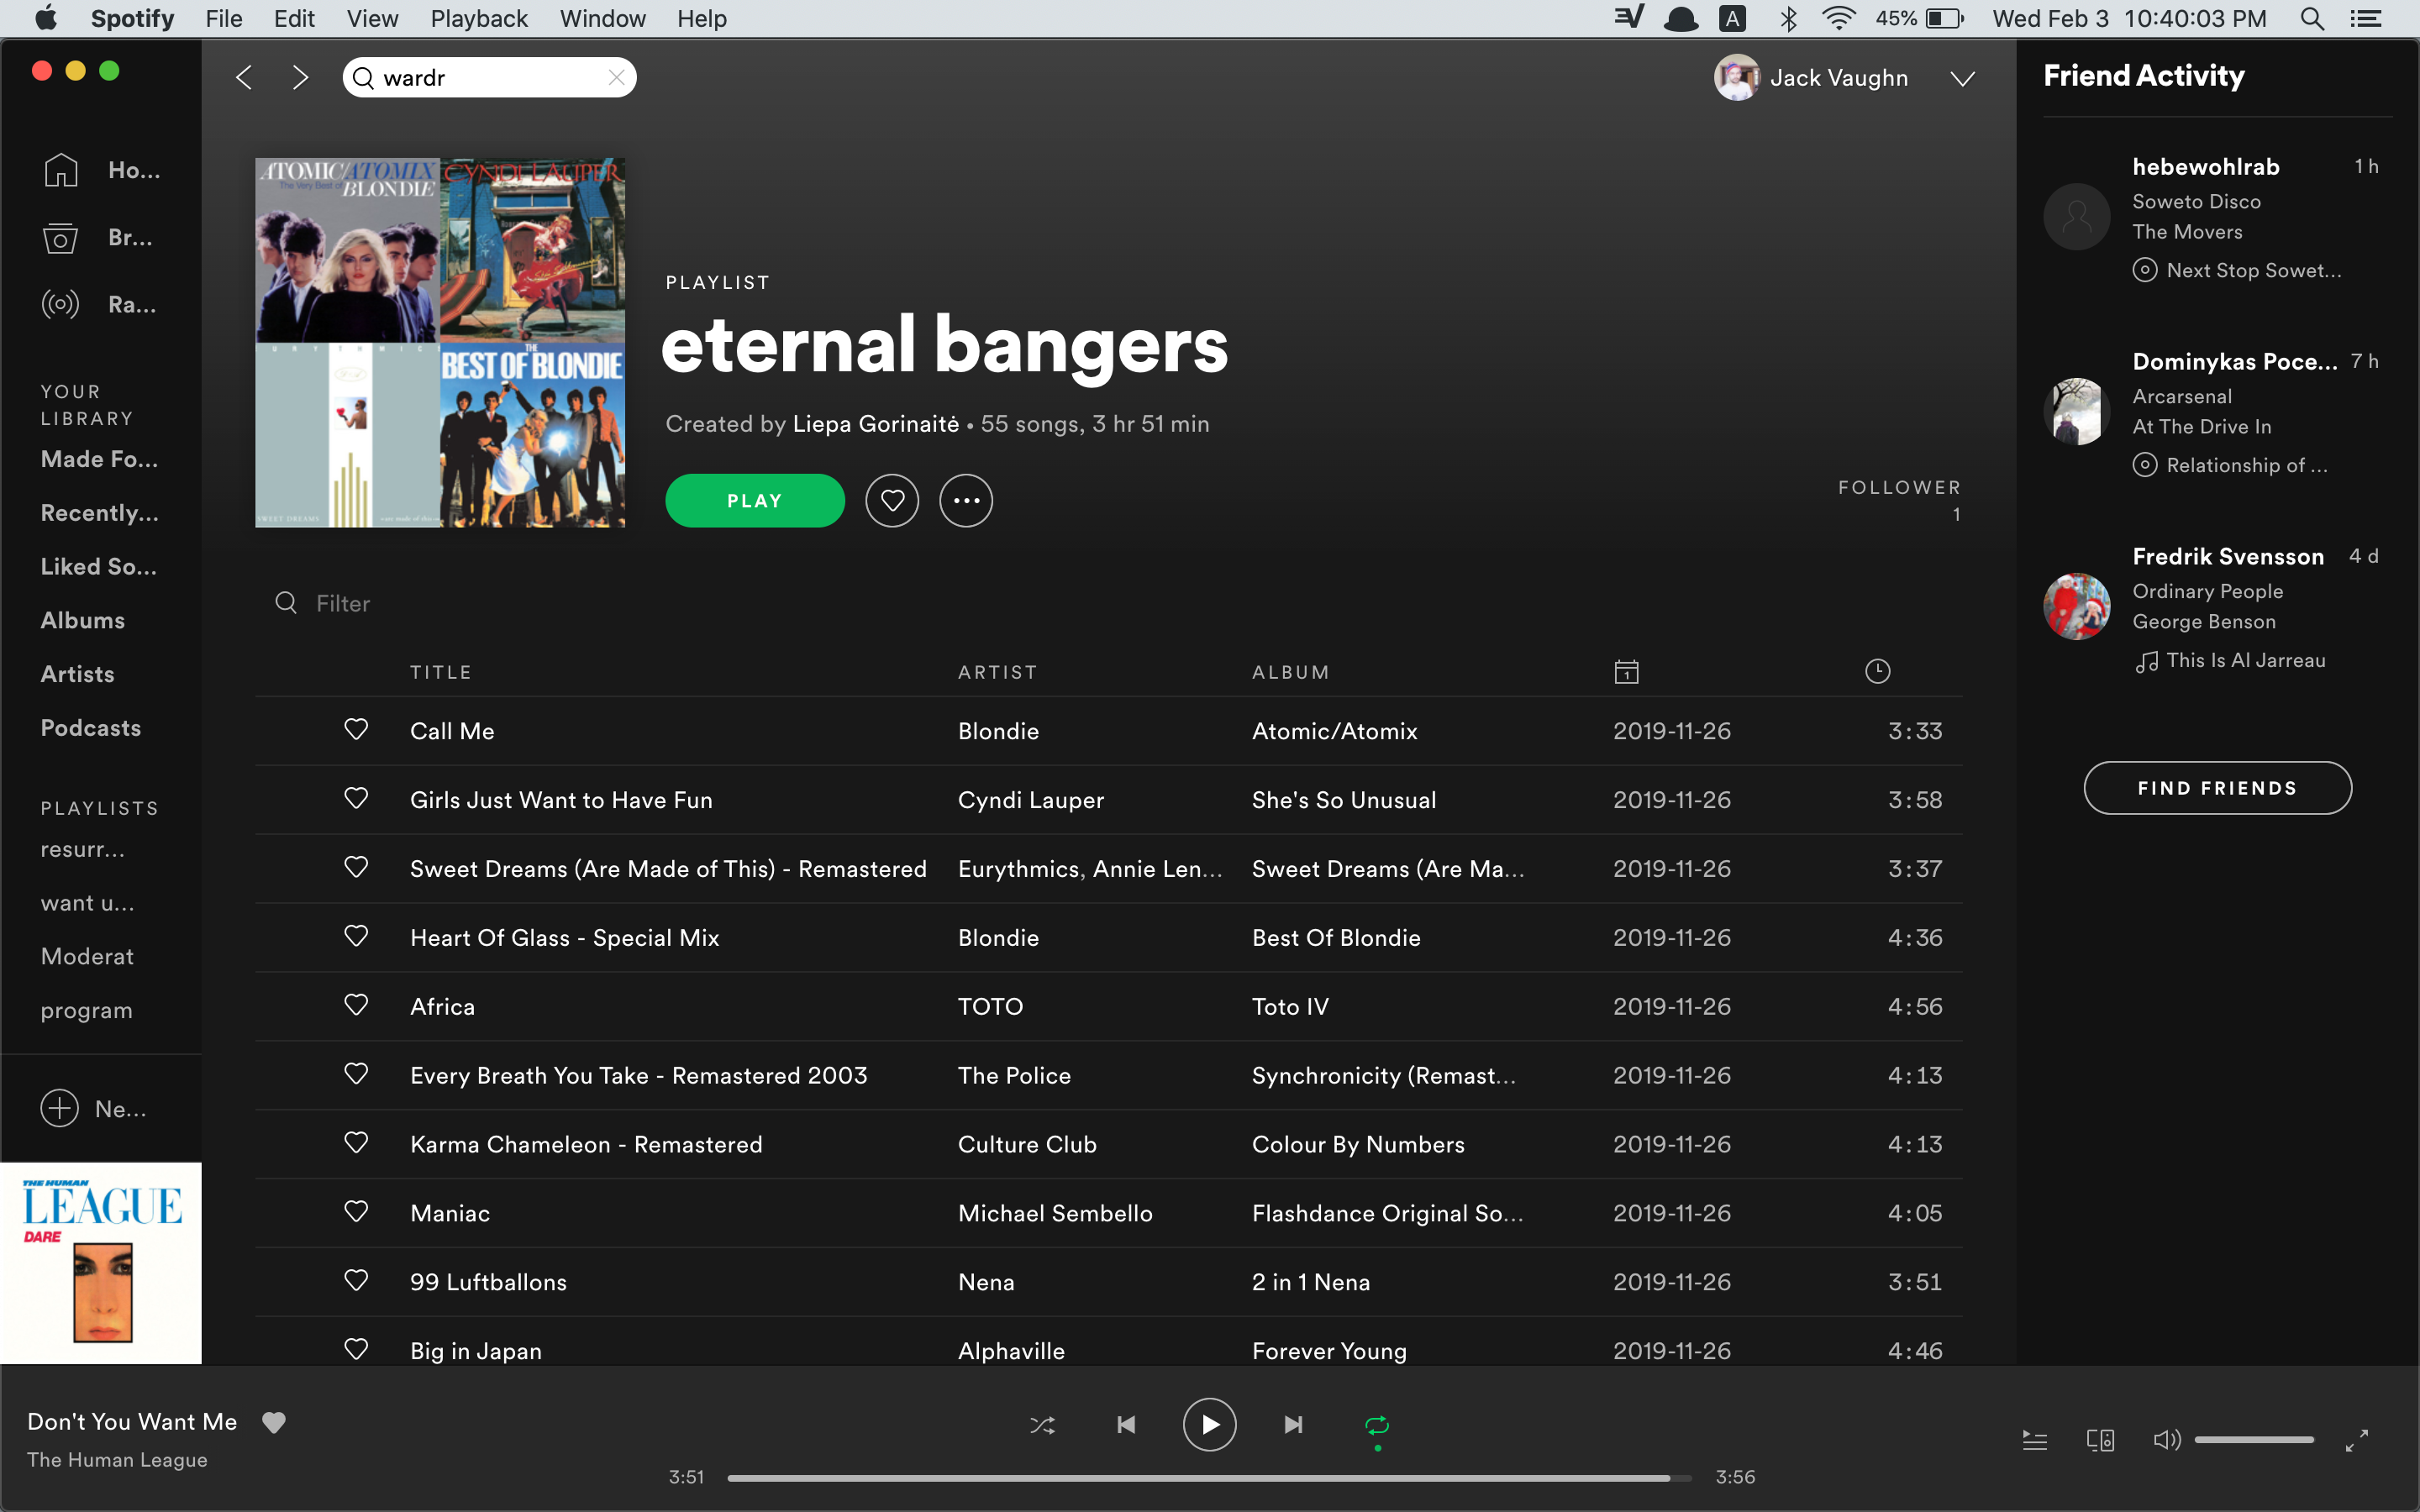Like the song Maniac

tap(356, 1211)
